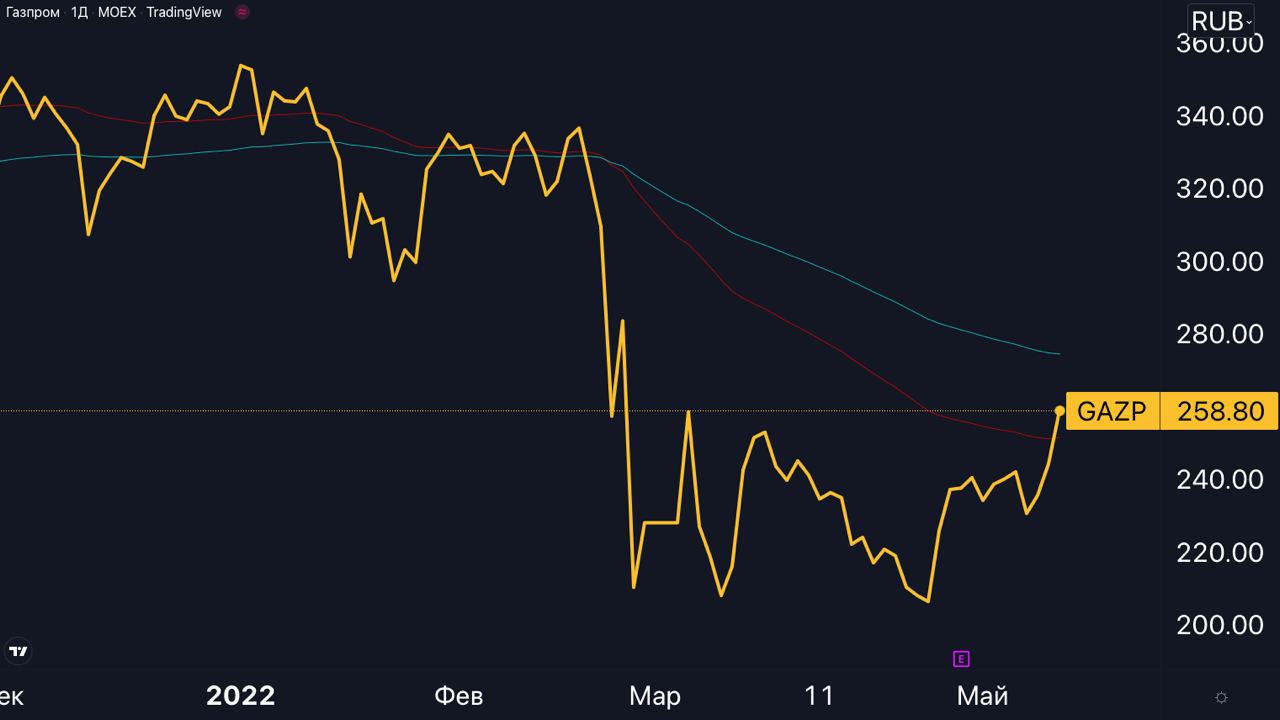Screen dimensions: 1280x720
Task: Click the 200.00 price scale label
Action: 1219,625
